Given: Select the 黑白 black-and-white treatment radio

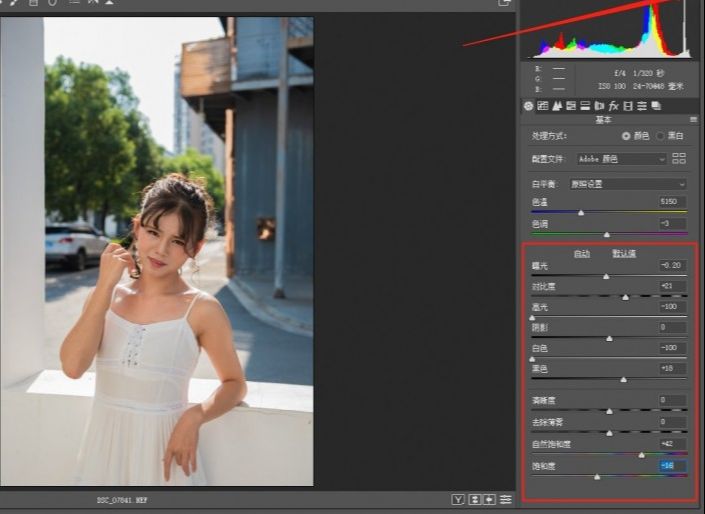Looking at the screenshot, I should tap(660, 136).
